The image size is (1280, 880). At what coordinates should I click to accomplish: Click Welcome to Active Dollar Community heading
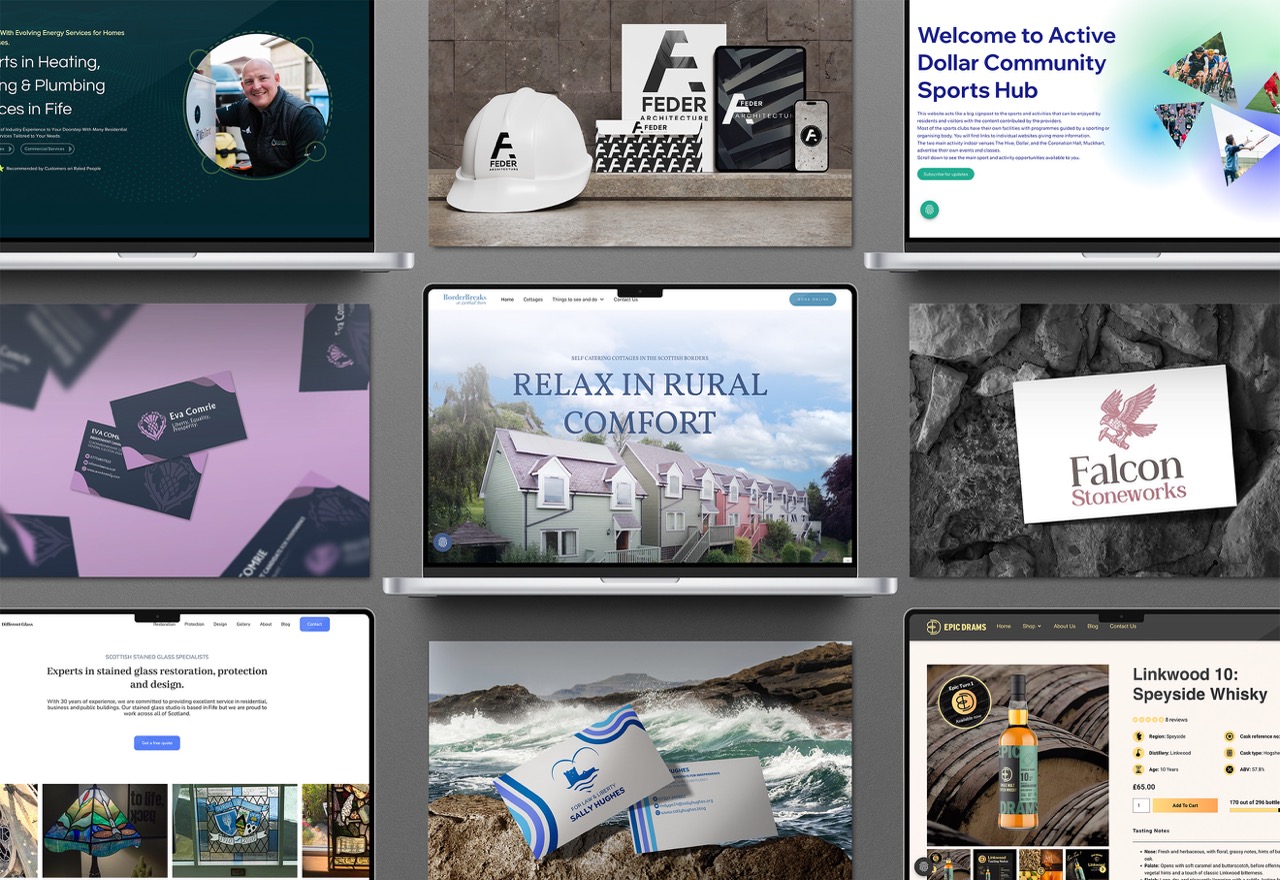click(x=1017, y=62)
